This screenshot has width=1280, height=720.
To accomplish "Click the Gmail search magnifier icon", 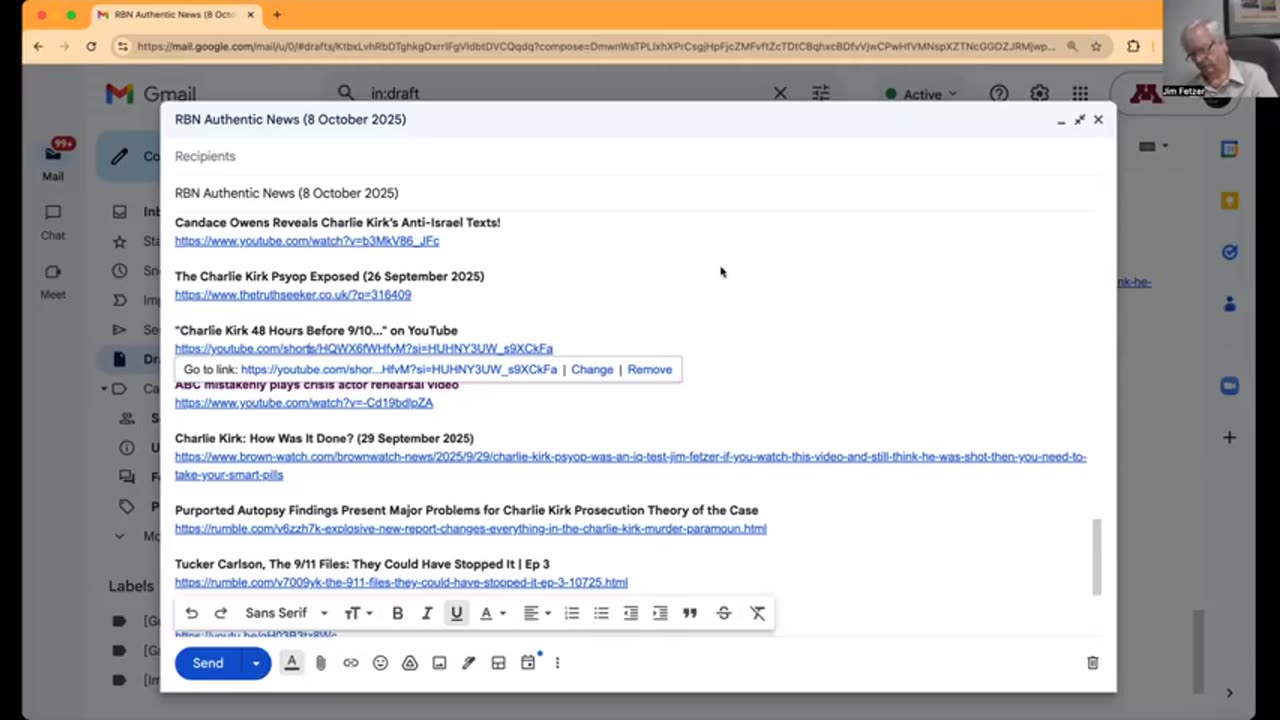I will click(345, 93).
